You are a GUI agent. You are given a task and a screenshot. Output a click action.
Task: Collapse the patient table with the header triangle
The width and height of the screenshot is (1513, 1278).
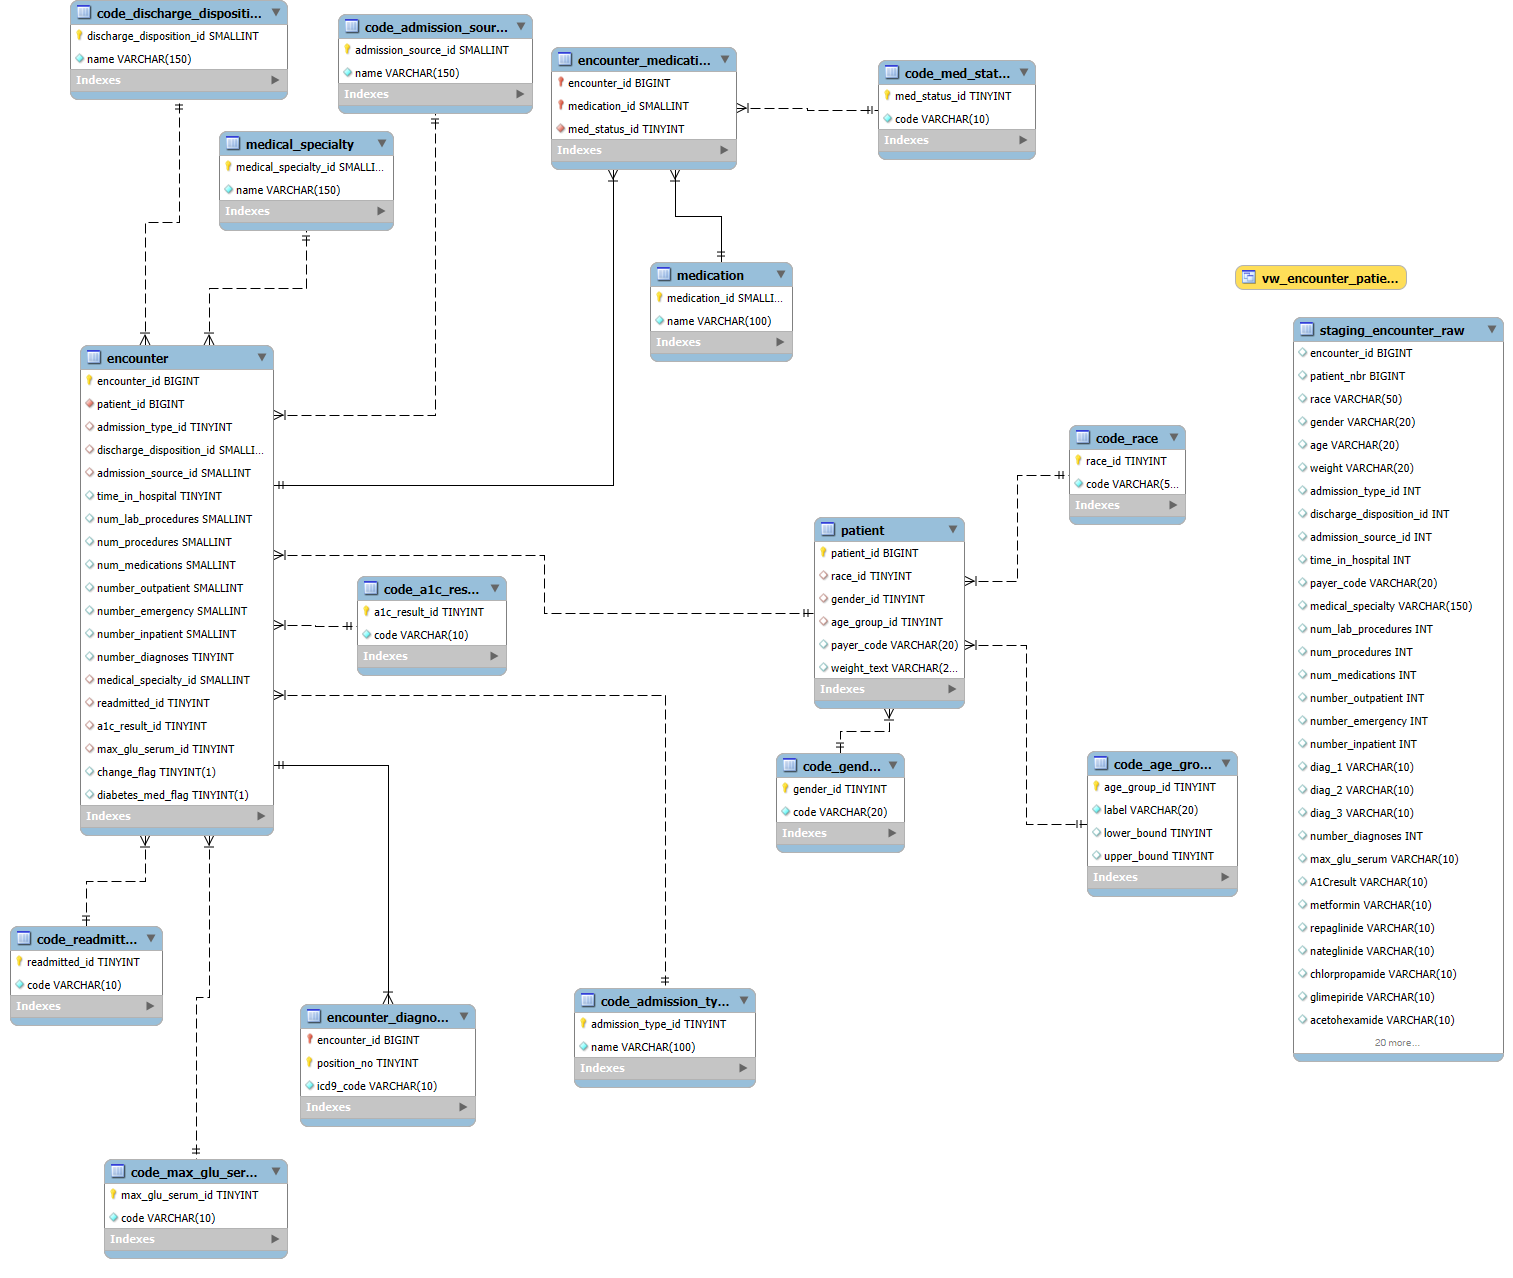coord(953,530)
